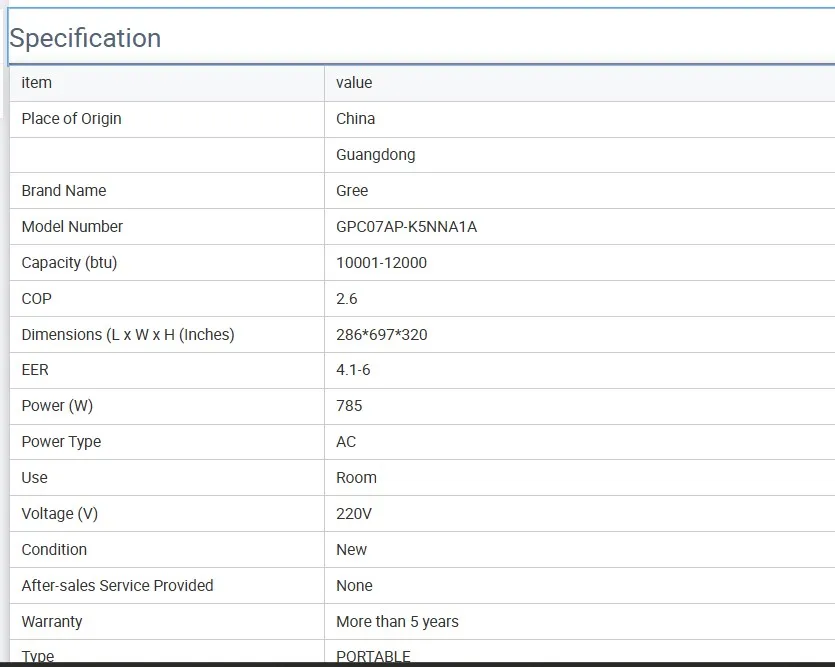The height and width of the screenshot is (667, 835).
Task: Click the Capacity (btu) label
Action: (x=69, y=263)
